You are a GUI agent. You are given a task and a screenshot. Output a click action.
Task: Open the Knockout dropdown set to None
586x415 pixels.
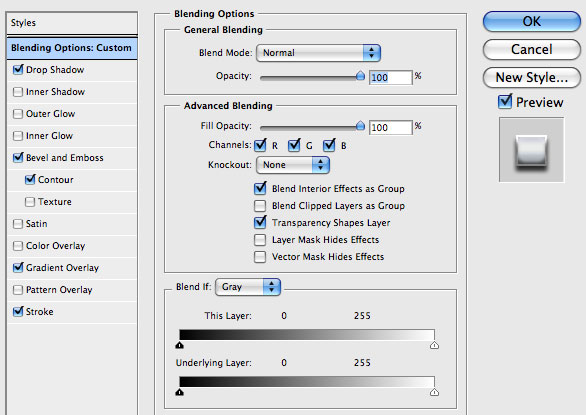293,165
